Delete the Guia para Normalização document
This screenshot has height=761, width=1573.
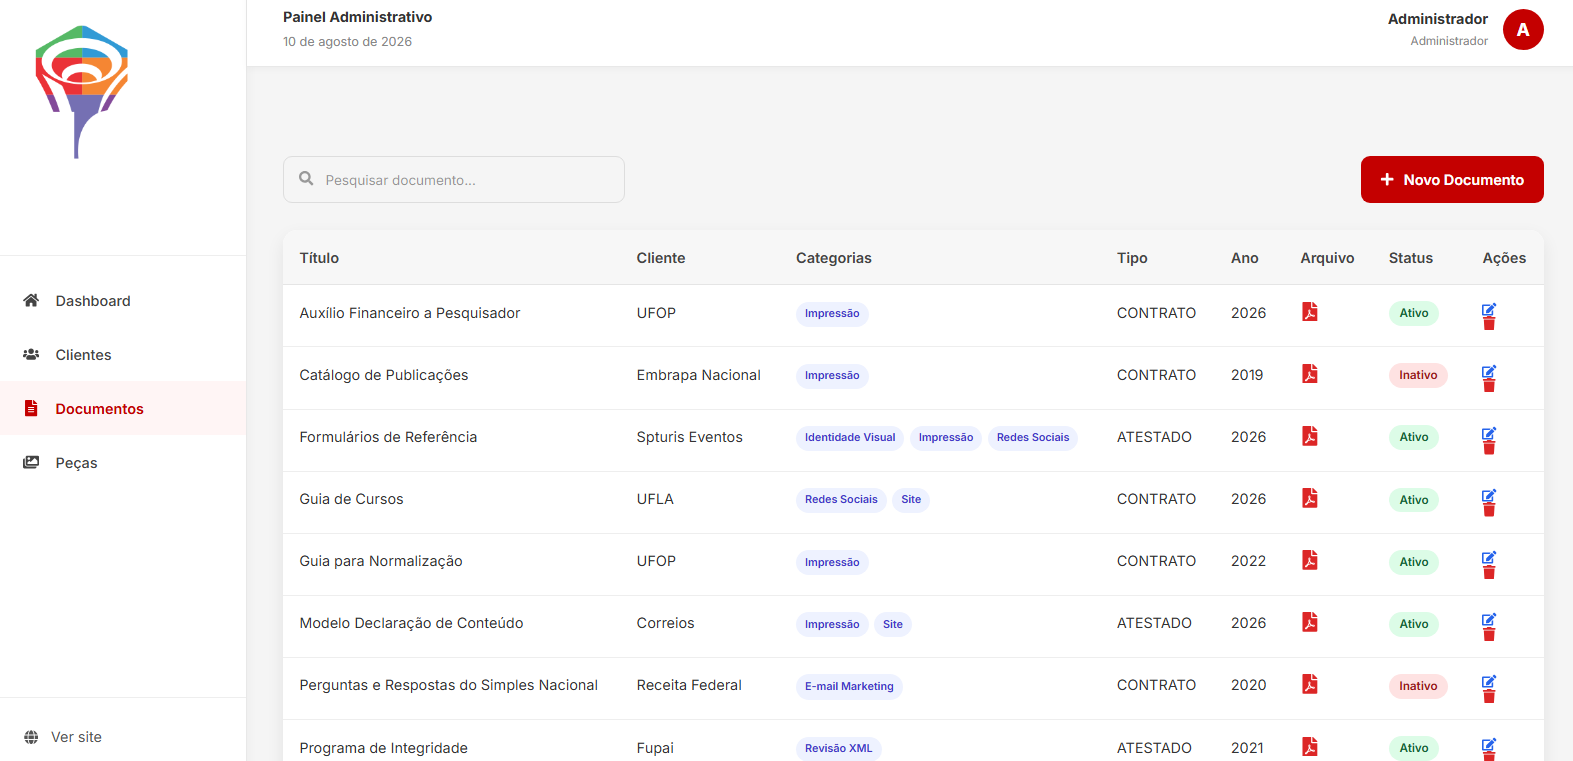point(1489,572)
